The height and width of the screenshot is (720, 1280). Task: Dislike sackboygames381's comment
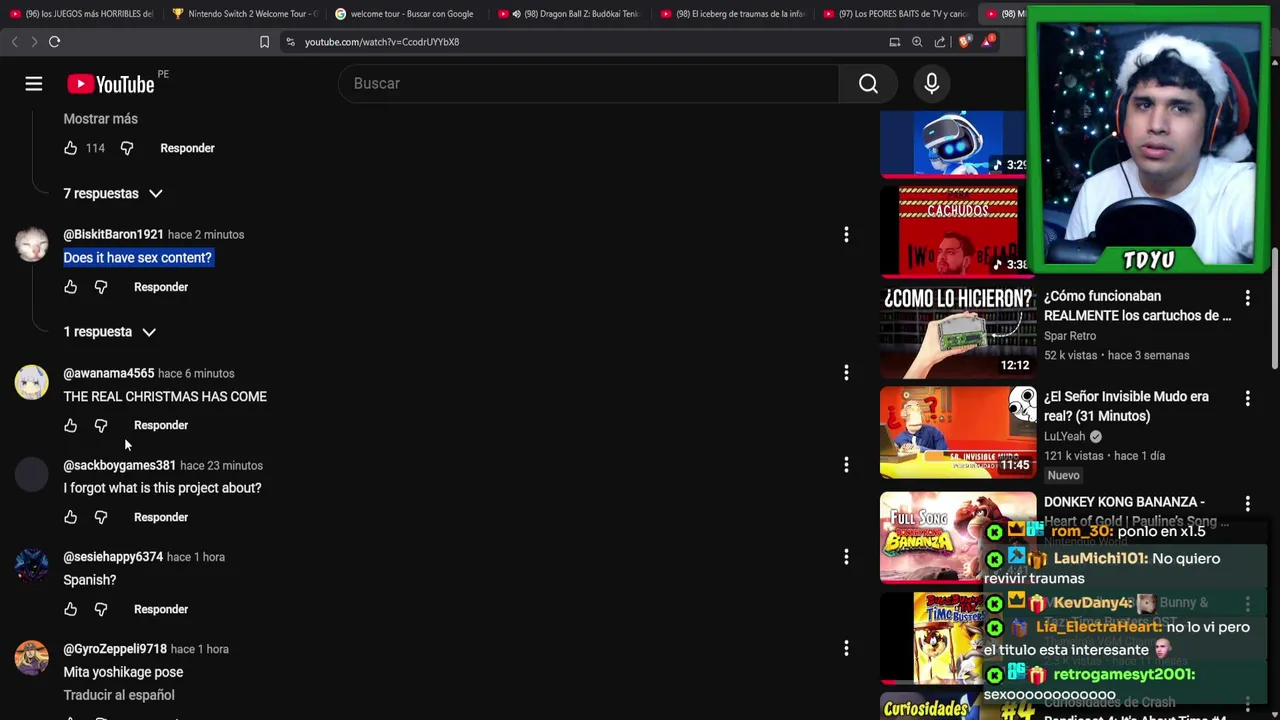click(x=101, y=518)
